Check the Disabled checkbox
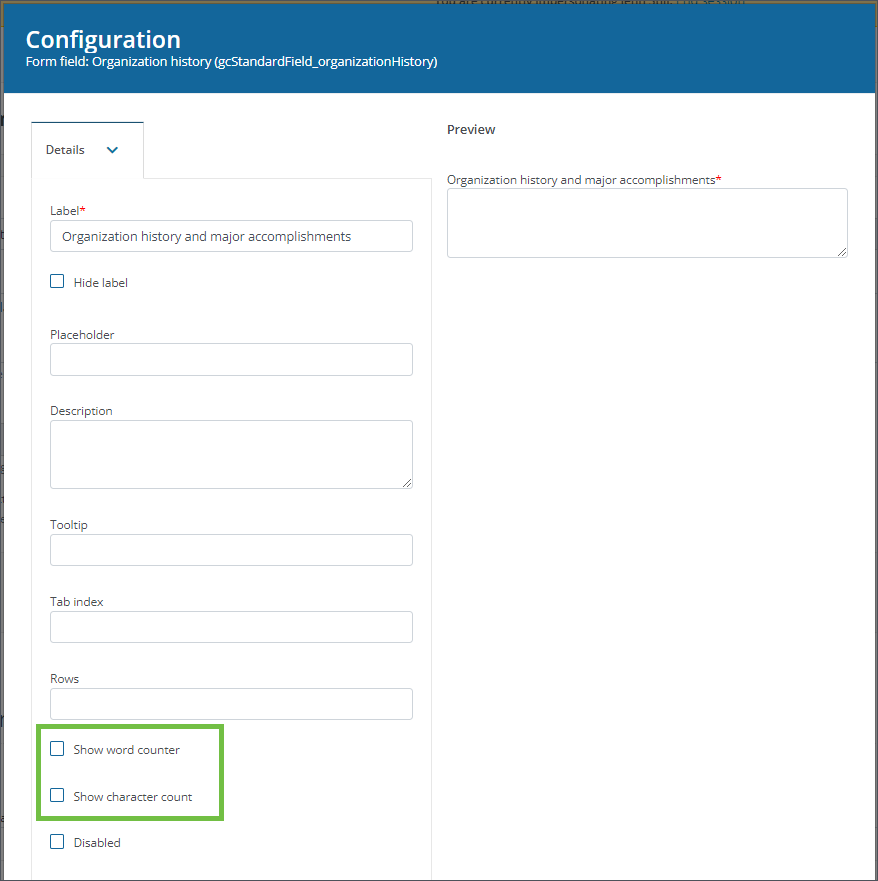This screenshot has width=878, height=881. (x=58, y=842)
